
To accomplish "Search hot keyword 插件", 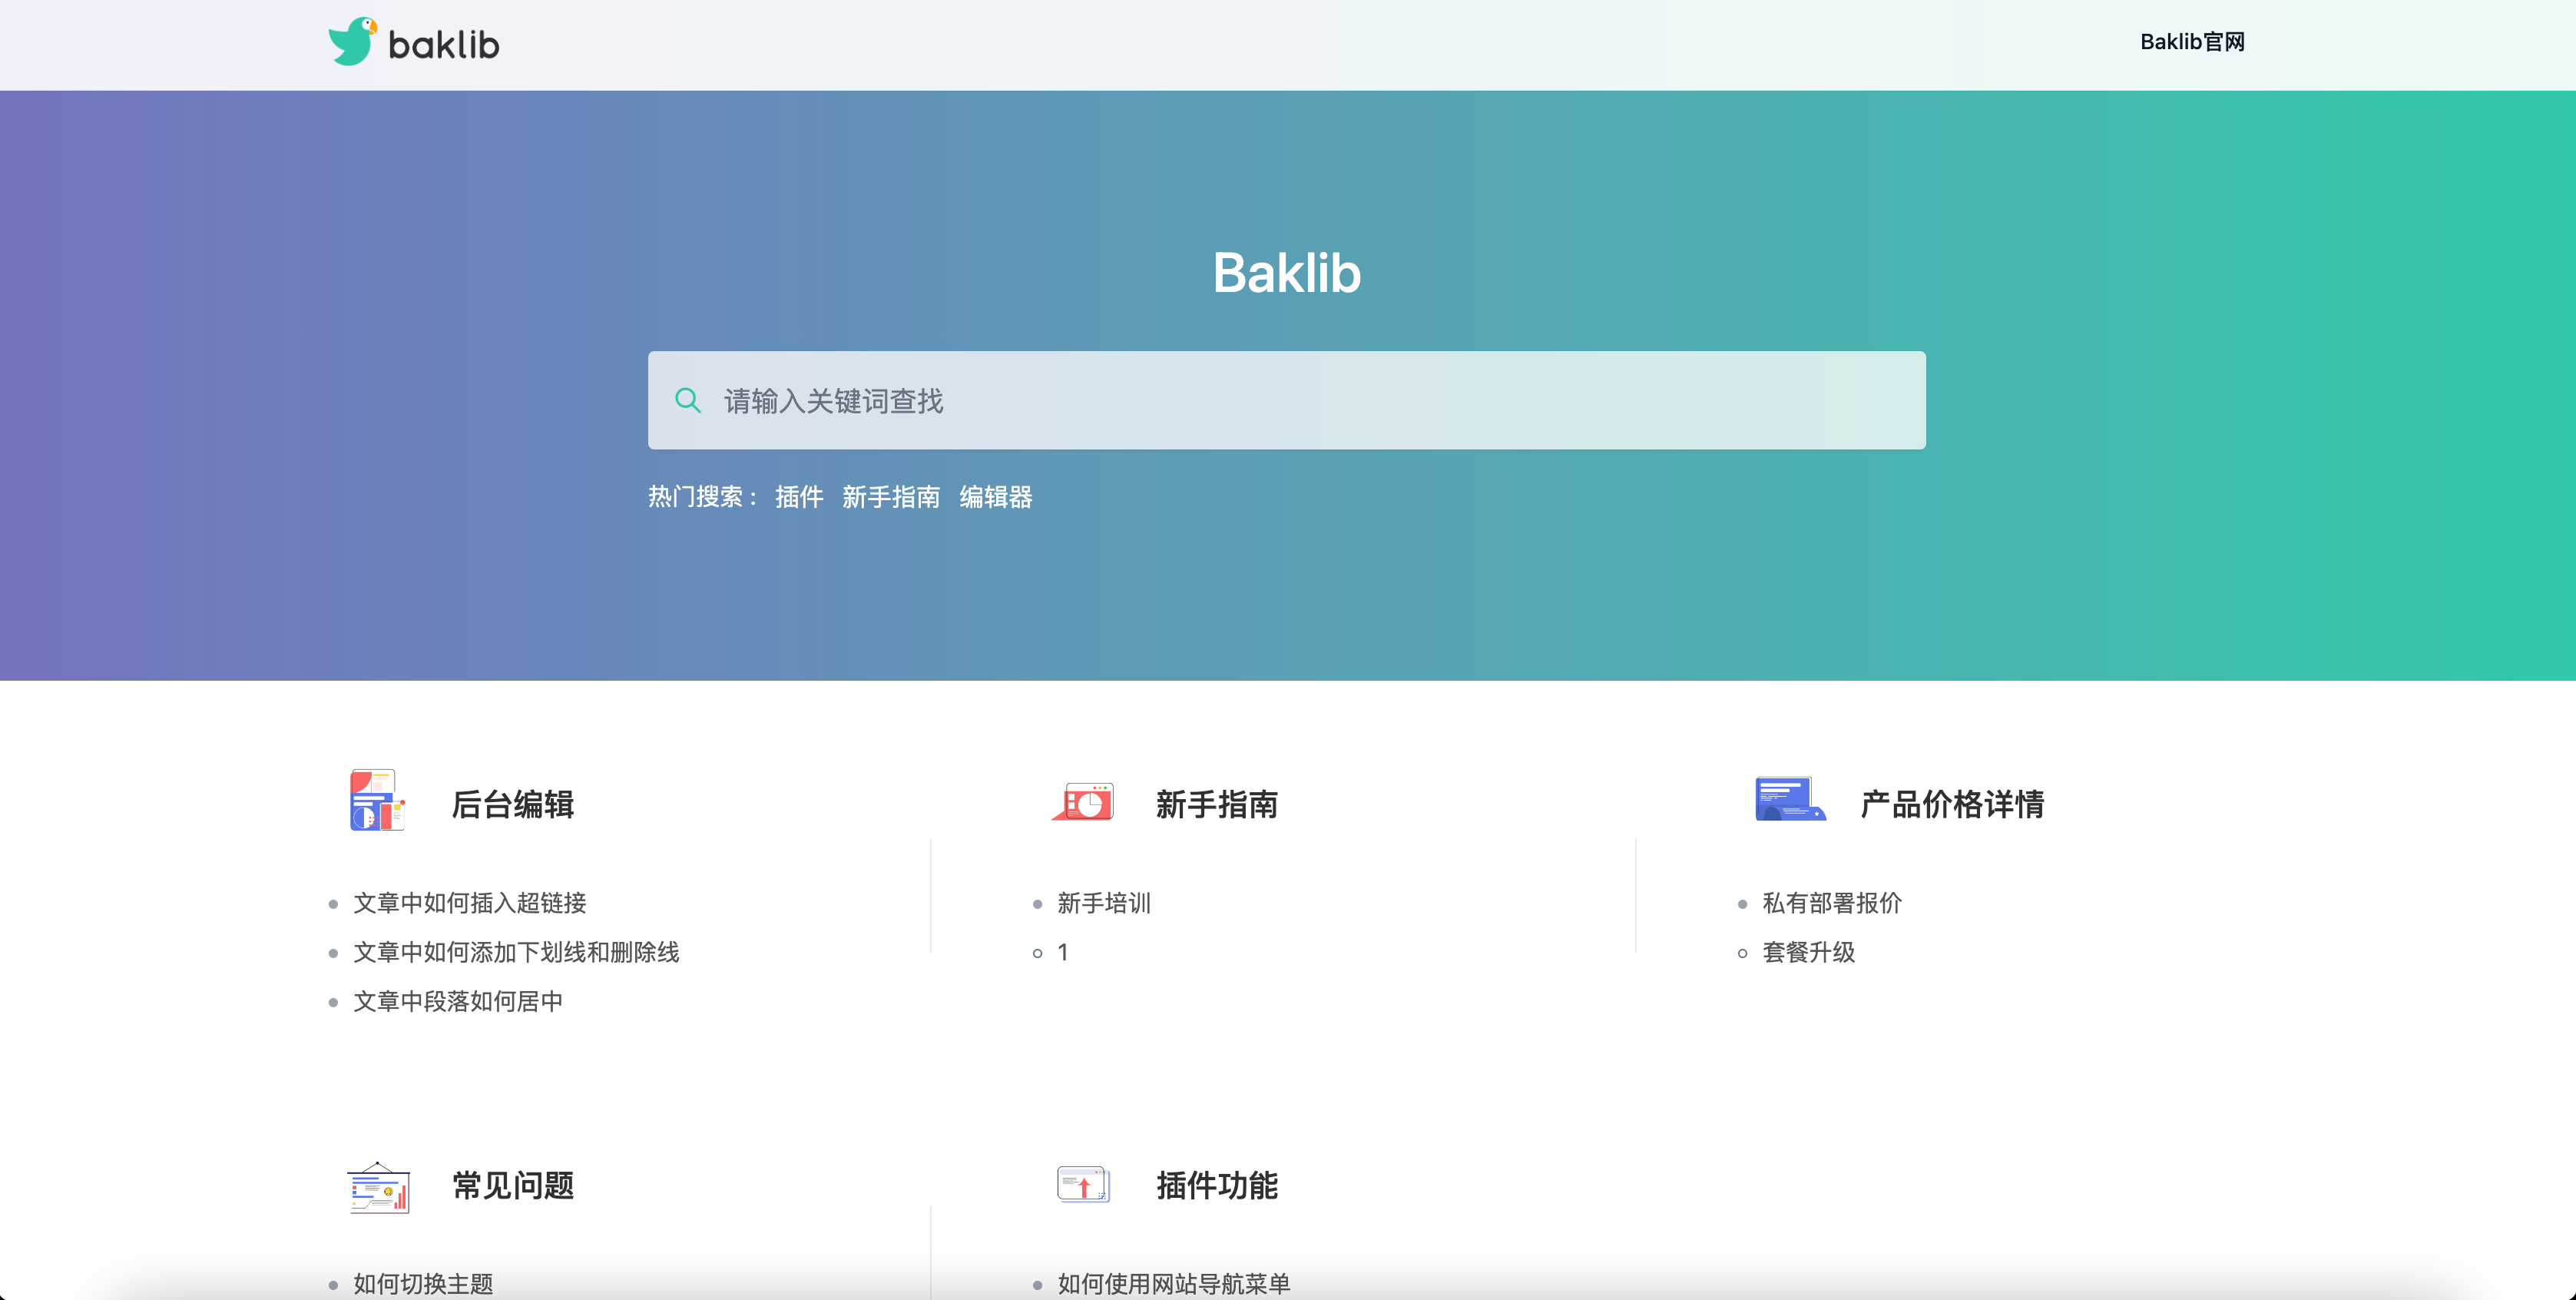I will click(x=799, y=497).
